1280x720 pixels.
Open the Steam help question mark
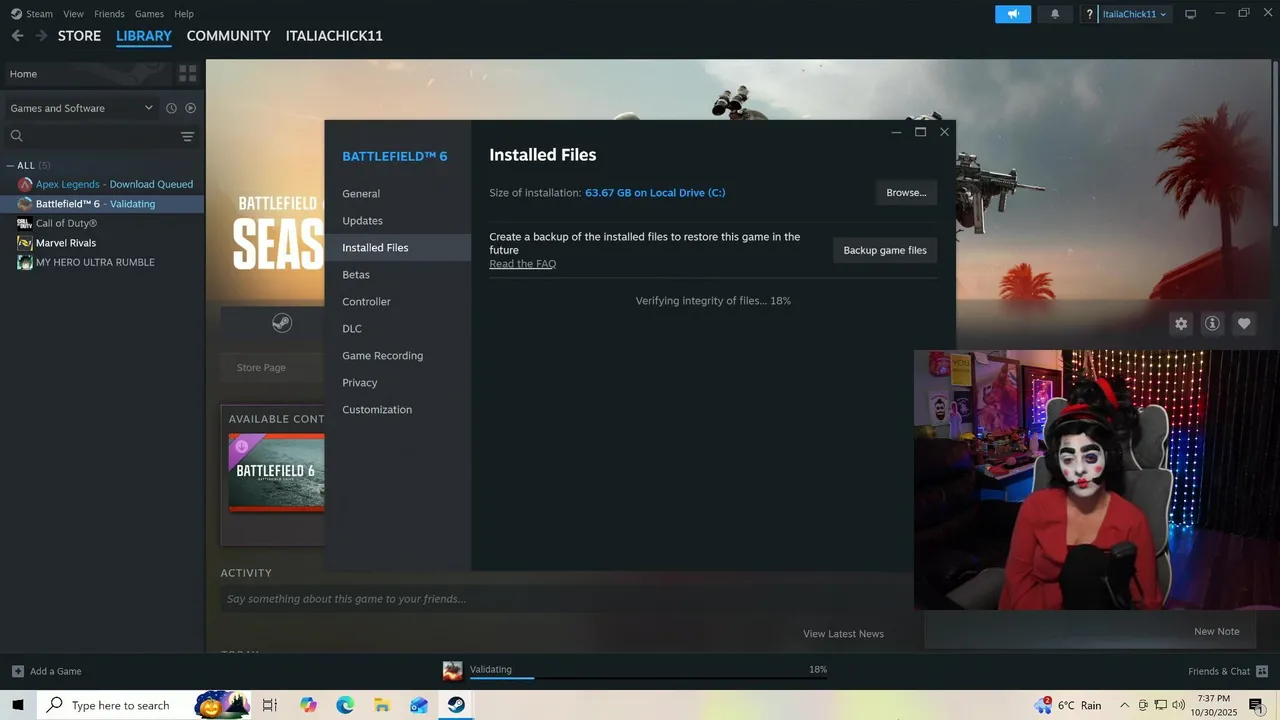1089,14
